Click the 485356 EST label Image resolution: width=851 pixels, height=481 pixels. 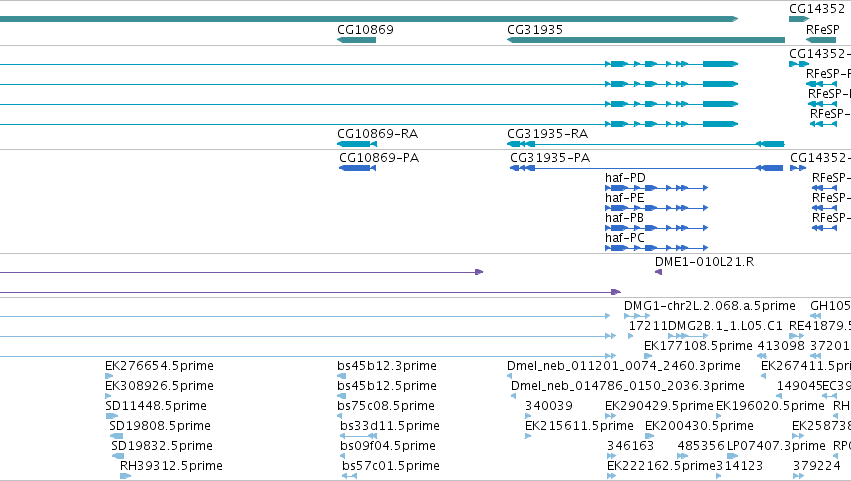click(x=701, y=446)
